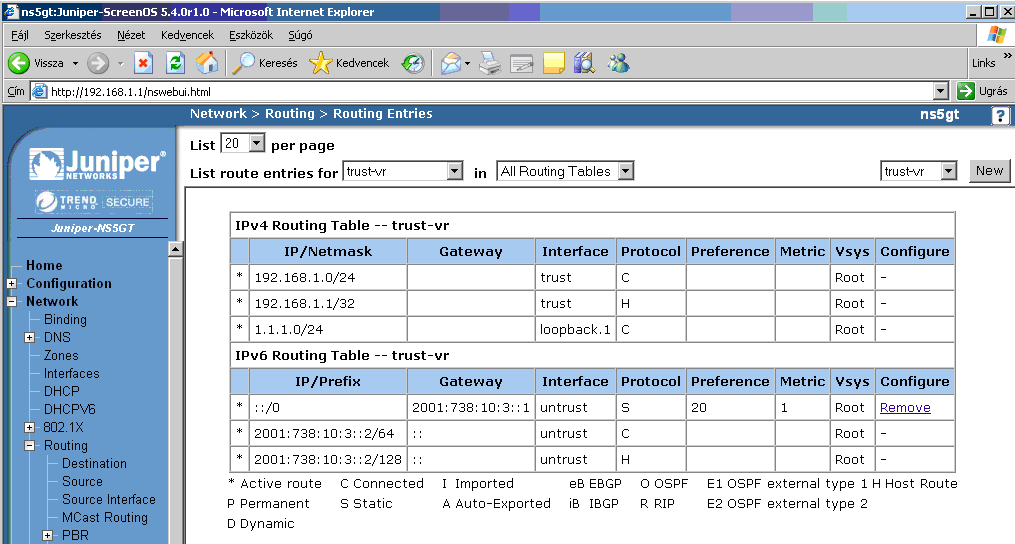Screen dimensions: 1015x544
Task: Expand the Configuration tree node
Action: (11, 284)
